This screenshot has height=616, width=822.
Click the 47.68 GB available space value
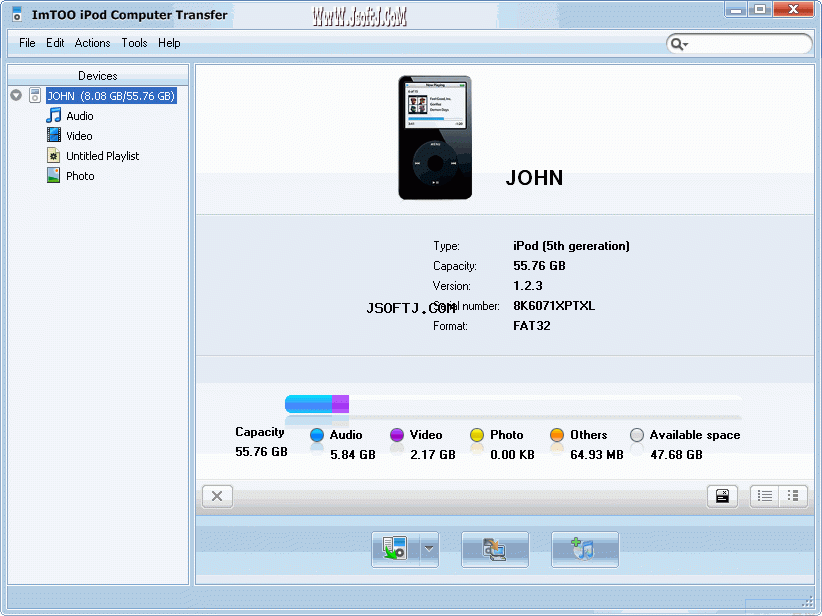tap(676, 455)
